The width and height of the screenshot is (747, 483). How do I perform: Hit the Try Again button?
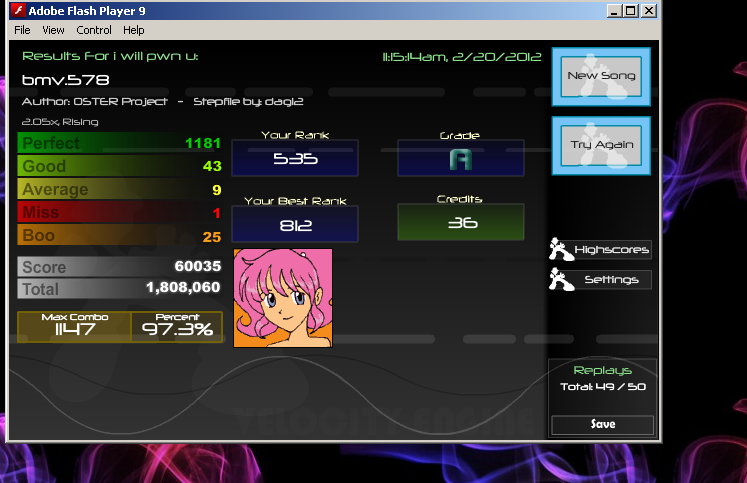click(601, 146)
